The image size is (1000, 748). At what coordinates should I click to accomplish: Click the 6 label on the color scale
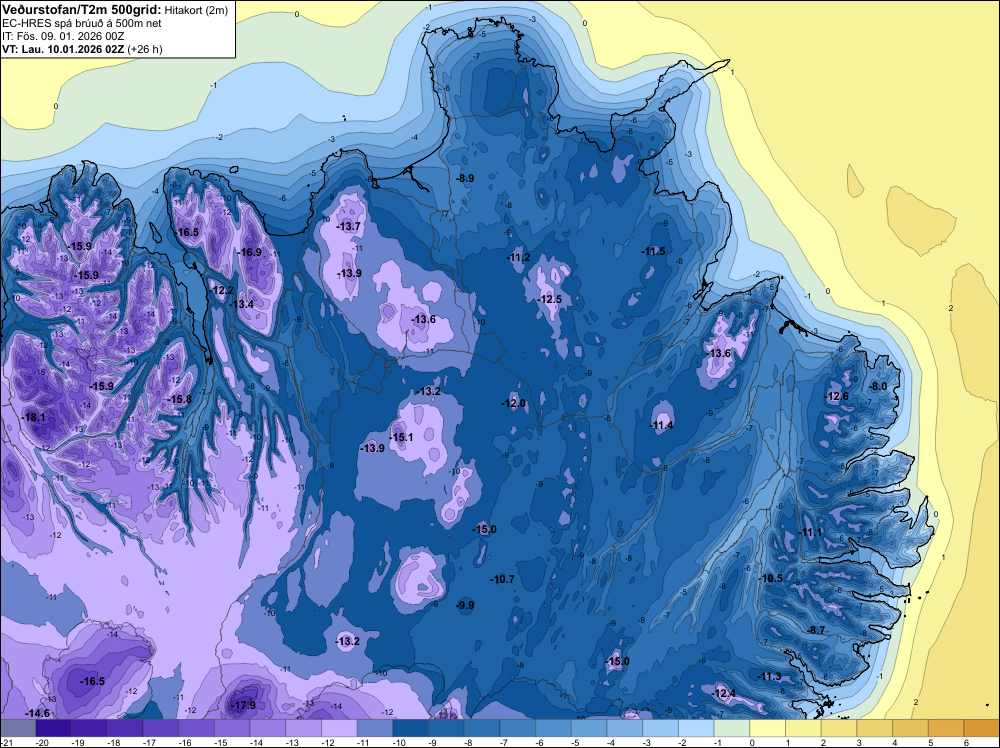tap(966, 742)
